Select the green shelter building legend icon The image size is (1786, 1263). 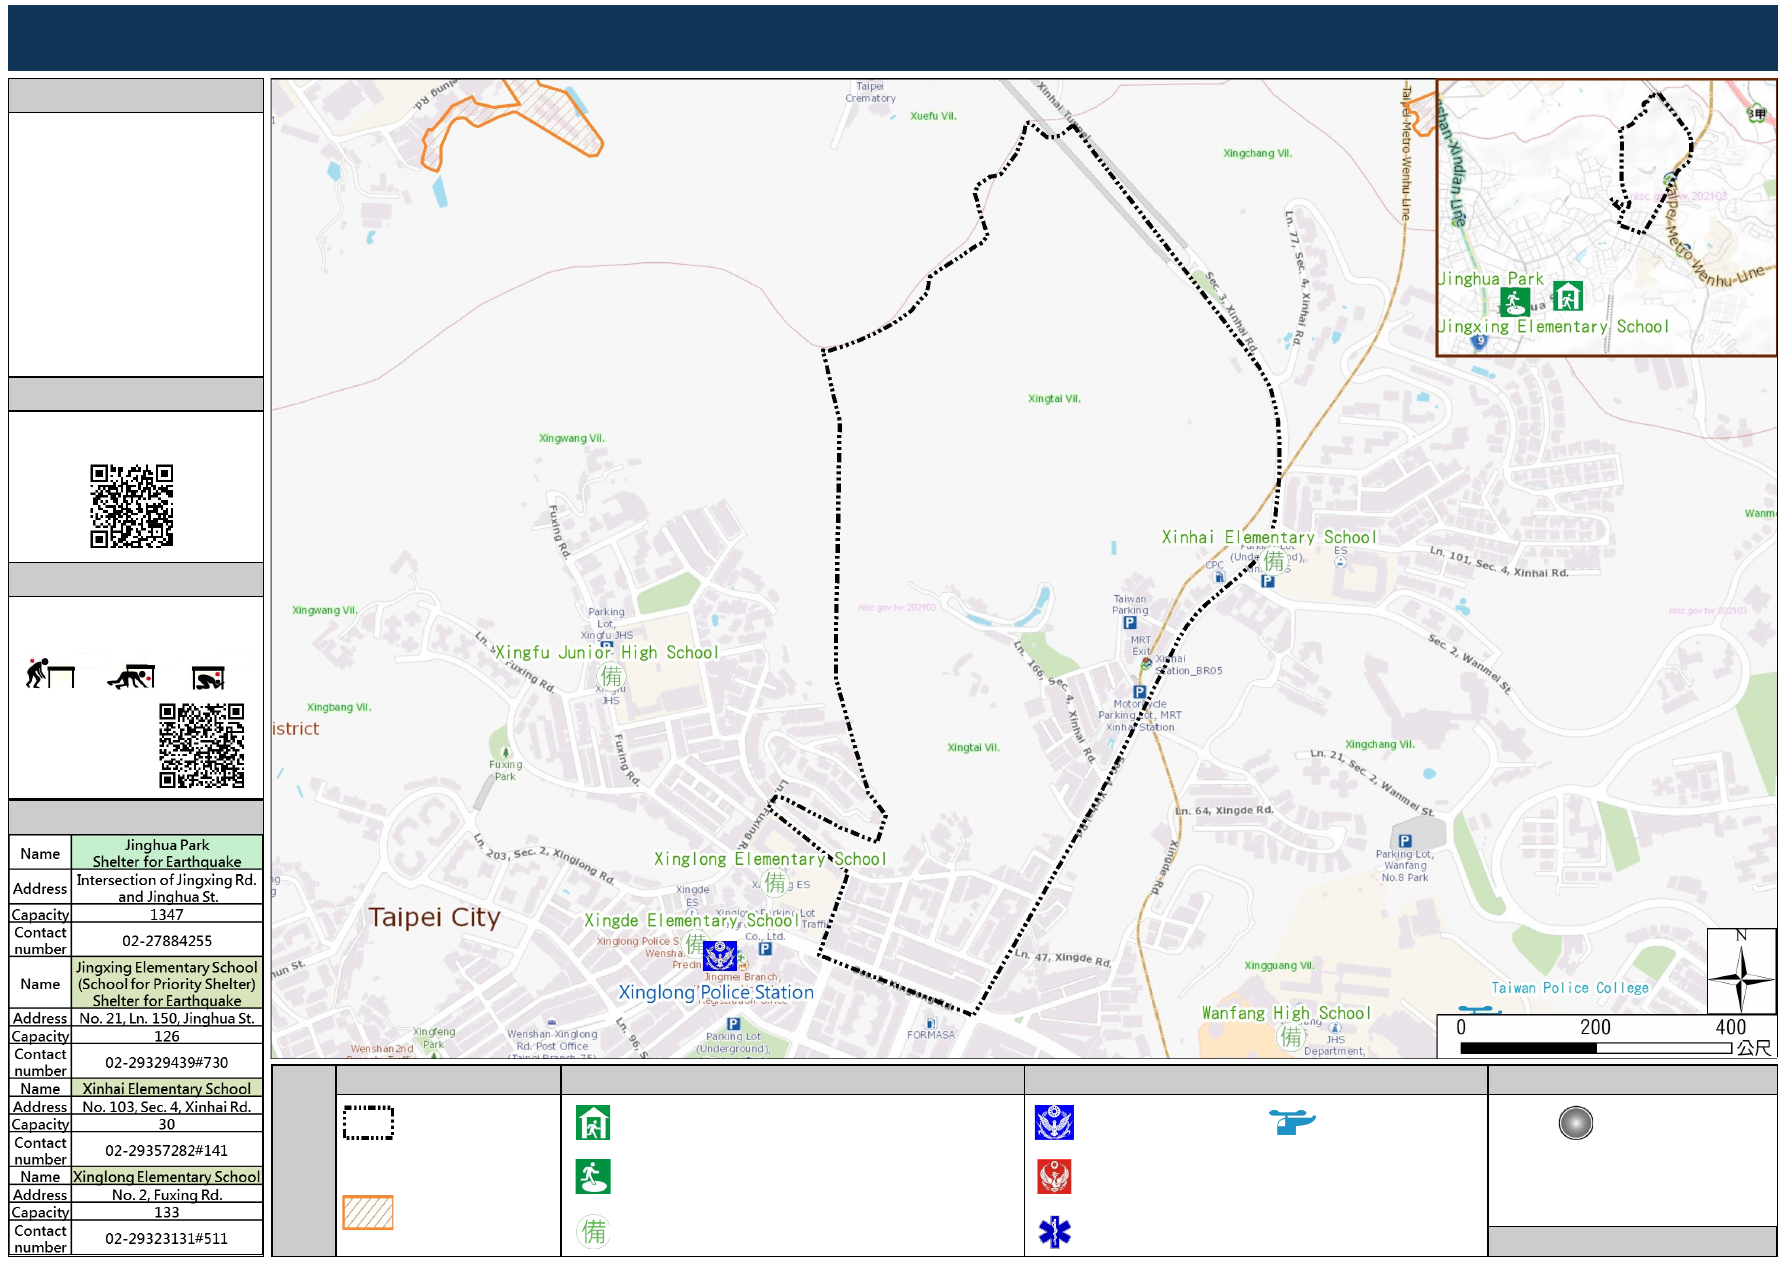(593, 1123)
